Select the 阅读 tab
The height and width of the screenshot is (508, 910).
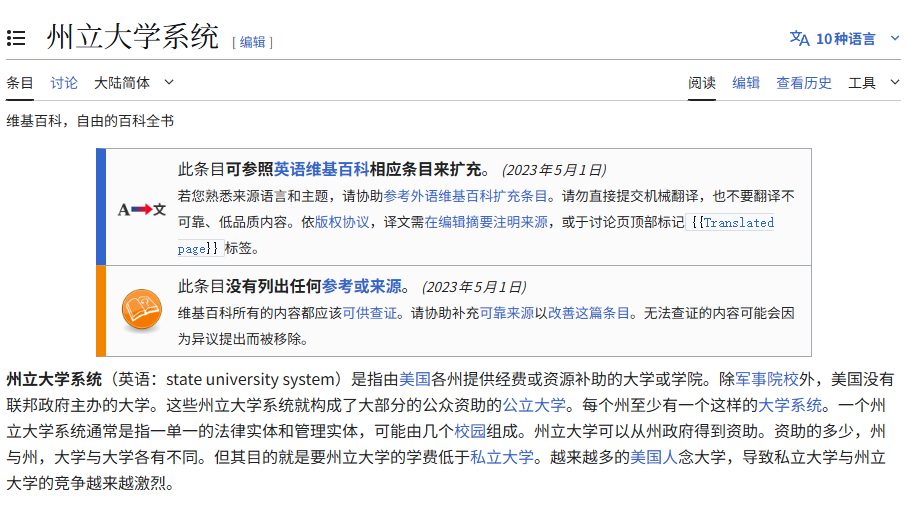702,83
